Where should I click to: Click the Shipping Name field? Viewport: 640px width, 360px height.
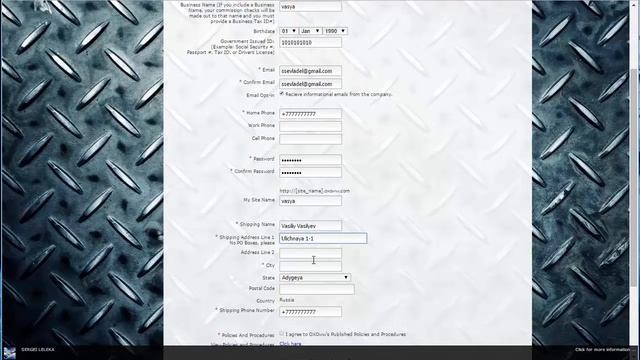point(310,226)
